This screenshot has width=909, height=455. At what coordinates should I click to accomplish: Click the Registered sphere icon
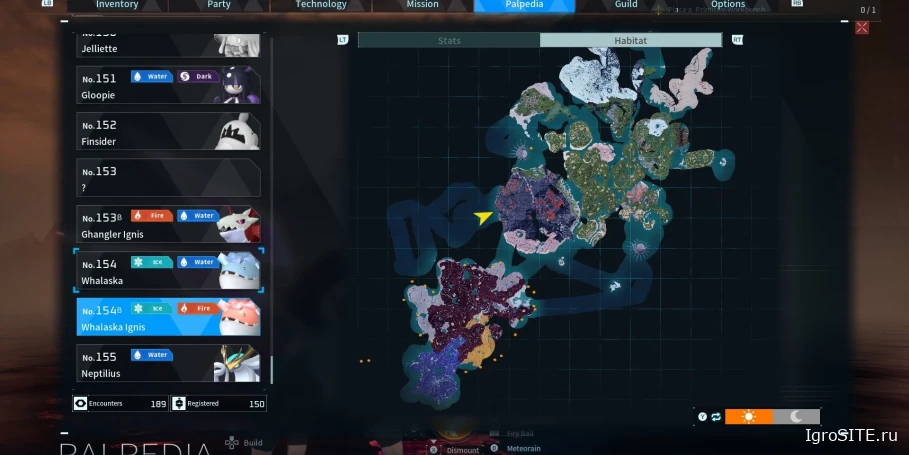point(179,403)
